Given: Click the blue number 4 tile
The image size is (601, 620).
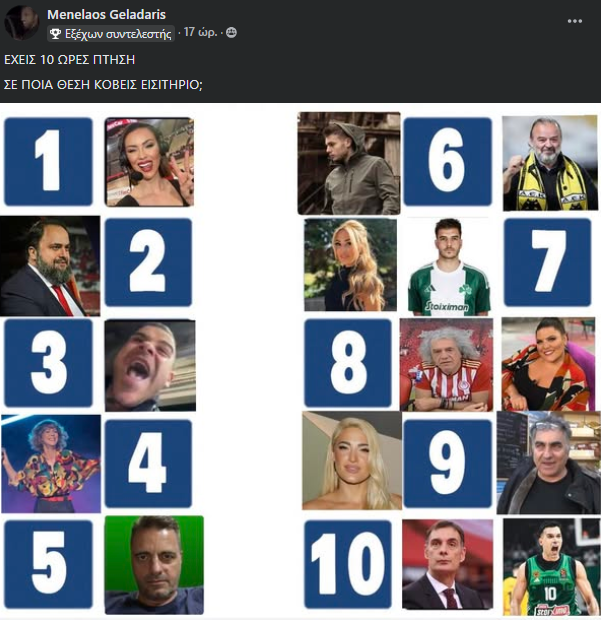Looking at the screenshot, I should [148, 463].
